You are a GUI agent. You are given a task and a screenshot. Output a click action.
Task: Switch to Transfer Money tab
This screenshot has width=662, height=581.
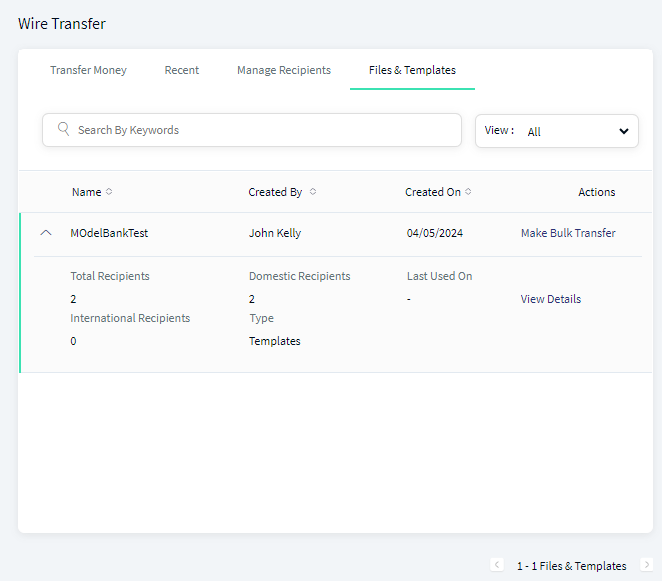[x=88, y=70]
